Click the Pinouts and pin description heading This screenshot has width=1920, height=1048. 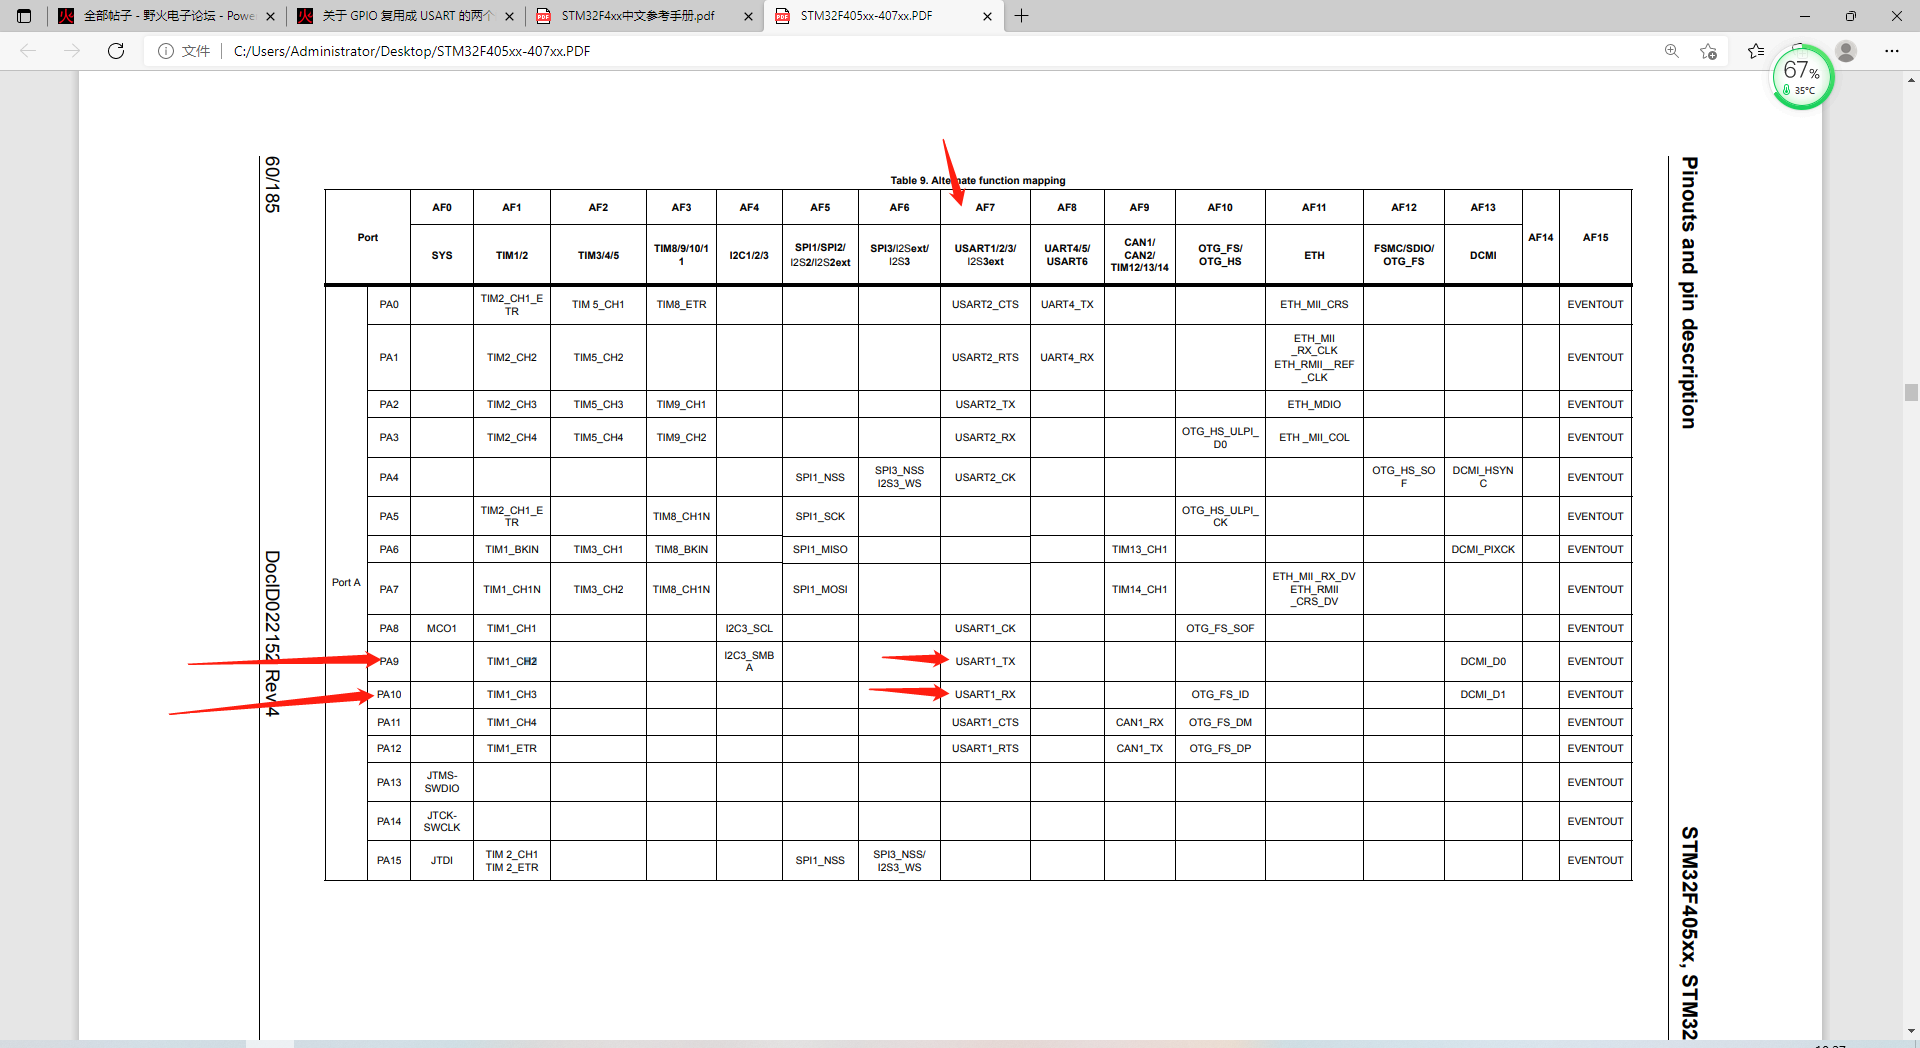(x=1689, y=293)
